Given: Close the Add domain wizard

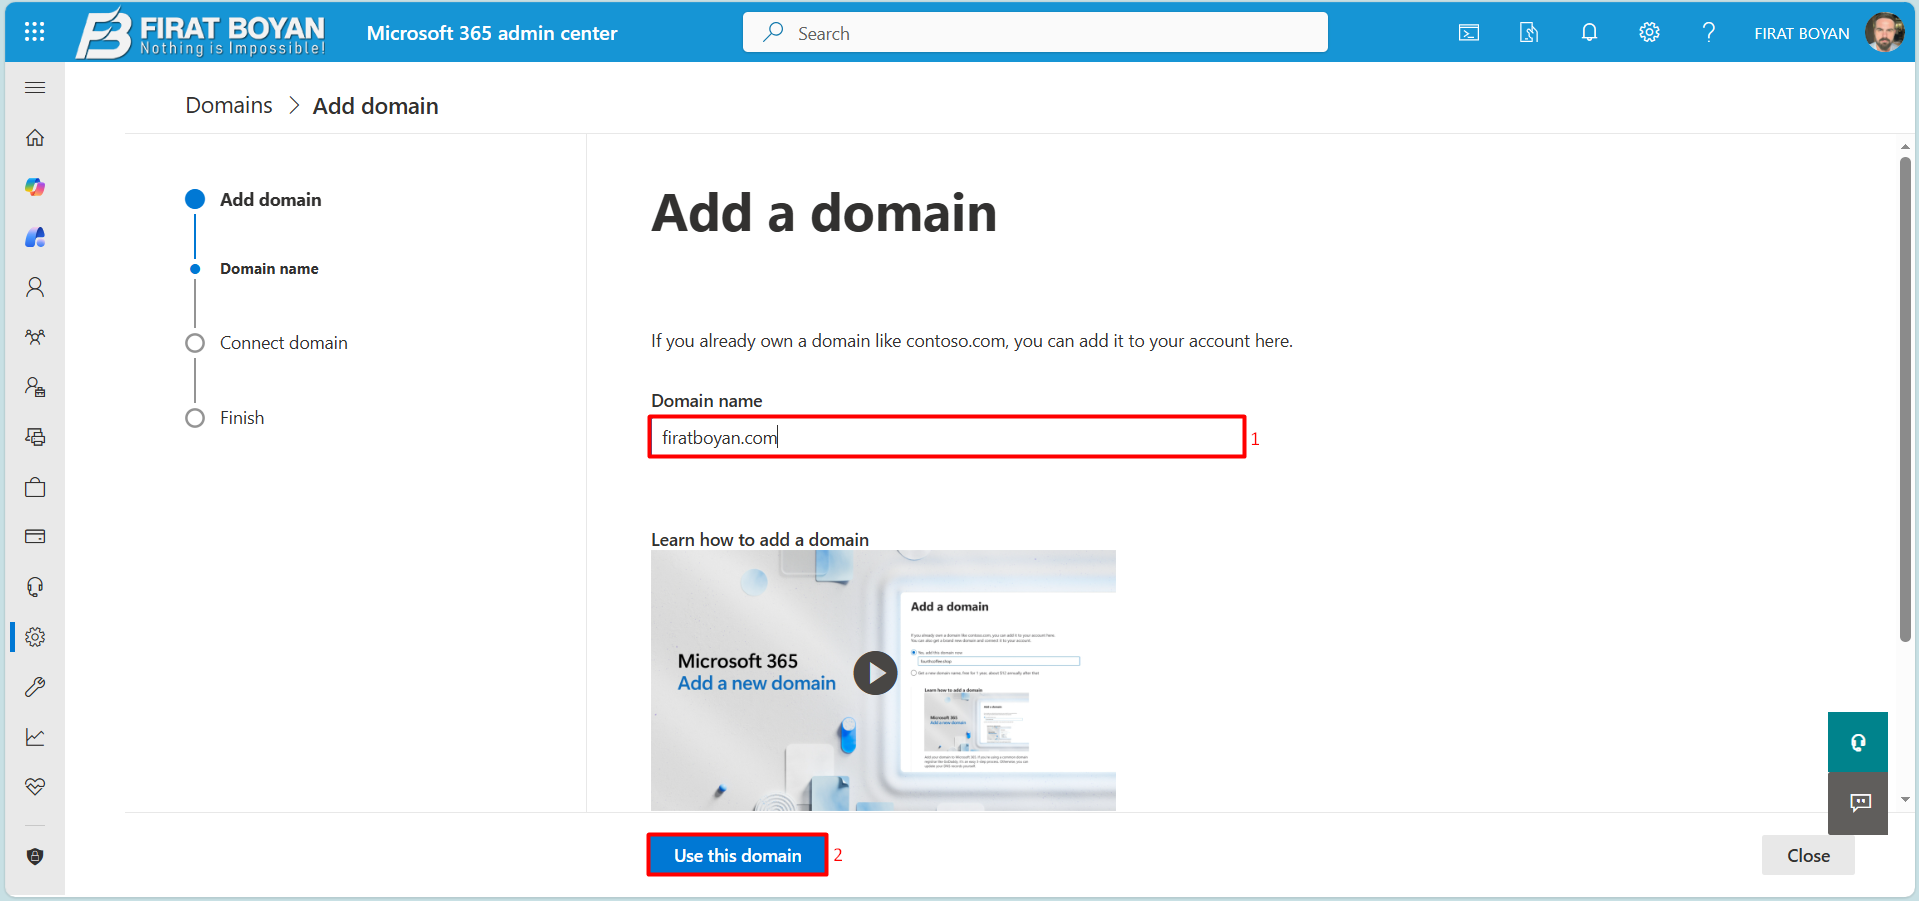Looking at the screenshot, I should click(x=1807, y=855).
